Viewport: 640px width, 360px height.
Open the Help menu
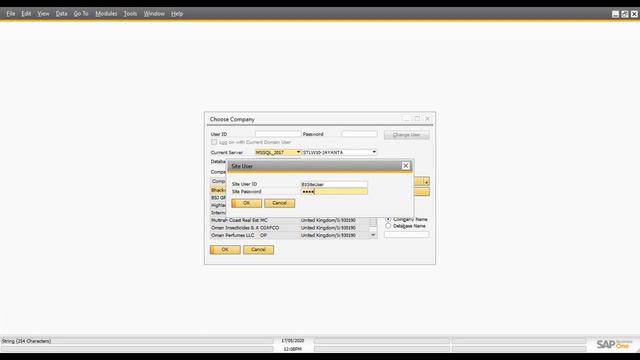(x=177, y=13)
